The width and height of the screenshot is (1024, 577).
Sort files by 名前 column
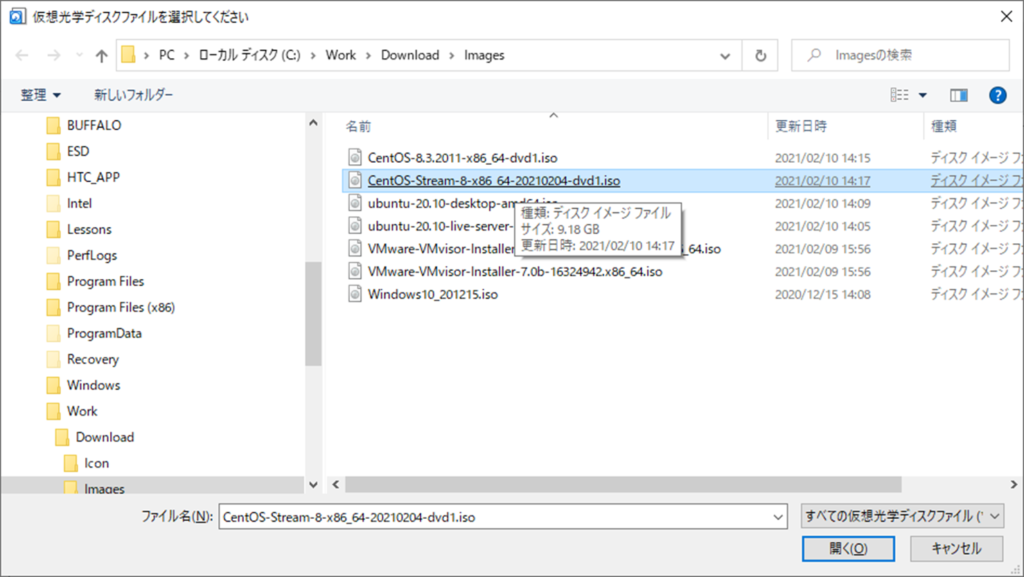(x=358, y=127)
